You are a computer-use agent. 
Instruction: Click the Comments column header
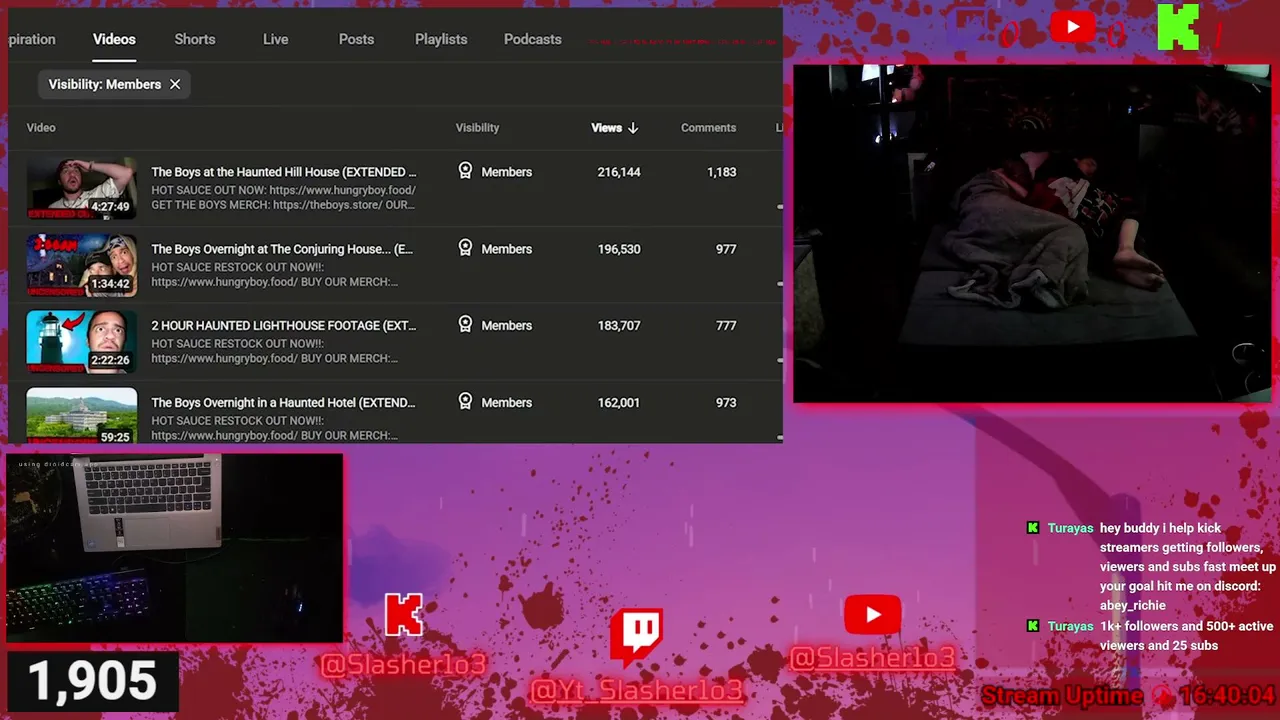pyautogui.click(x=708, y=128)
